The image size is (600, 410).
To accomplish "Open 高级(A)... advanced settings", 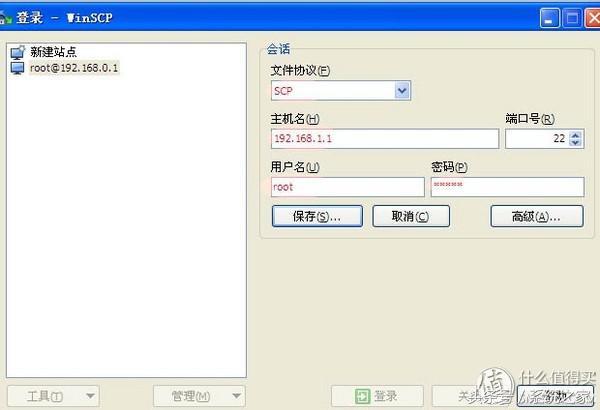I will point(537,216).
